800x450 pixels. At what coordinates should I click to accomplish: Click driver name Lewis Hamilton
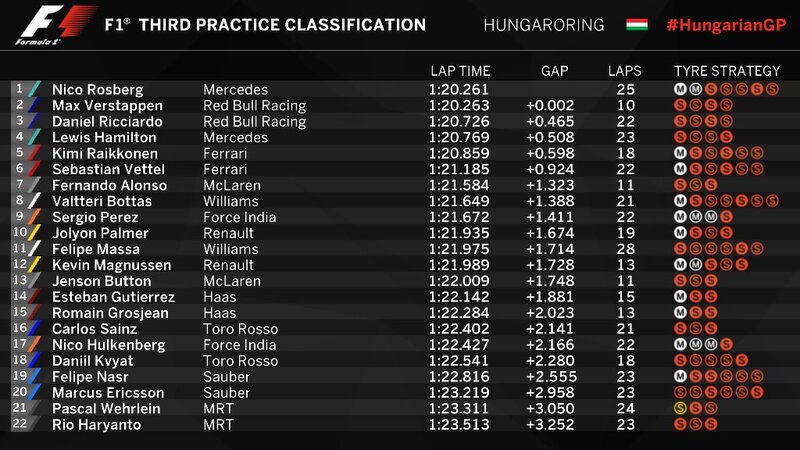(x=104, y=137)
